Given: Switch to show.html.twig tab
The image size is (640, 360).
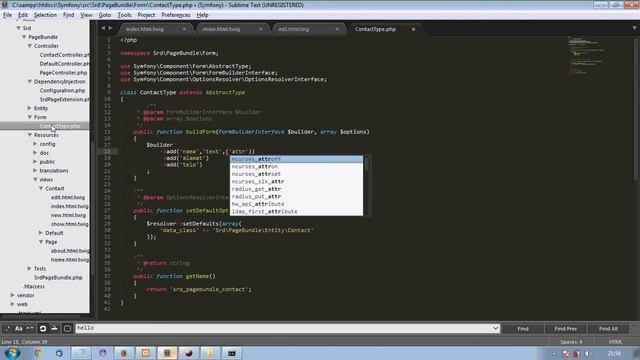Looking at the screenshot, I should (x=221, y=29).
